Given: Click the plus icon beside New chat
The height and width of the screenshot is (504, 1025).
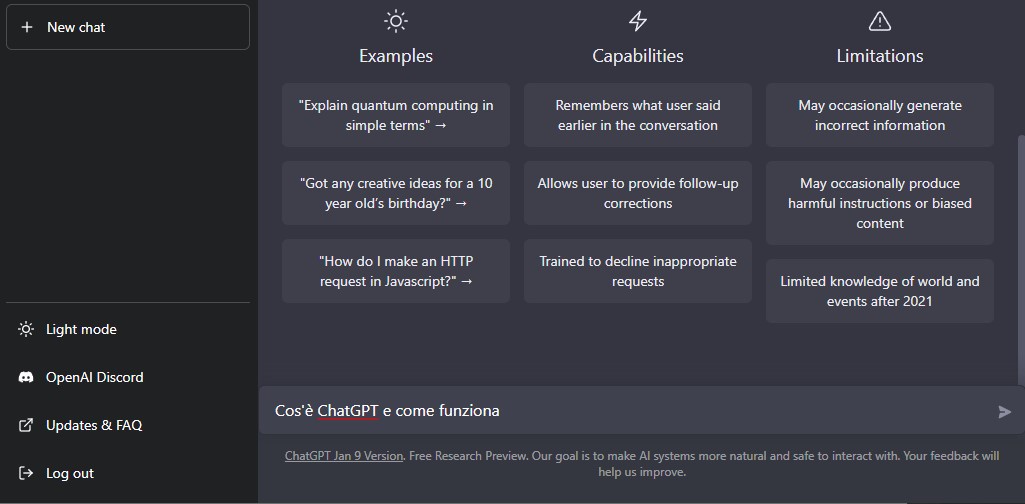Looking at the screenshot, I should coord(27,27).
